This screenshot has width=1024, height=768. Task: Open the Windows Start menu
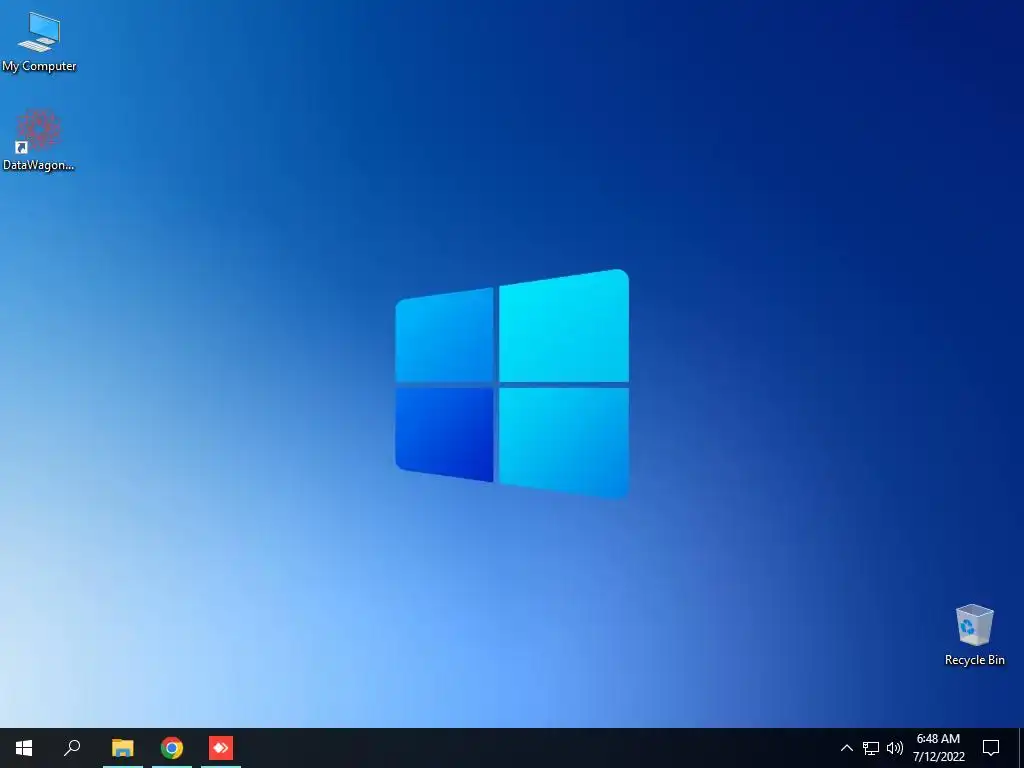[x=24, y=748]
